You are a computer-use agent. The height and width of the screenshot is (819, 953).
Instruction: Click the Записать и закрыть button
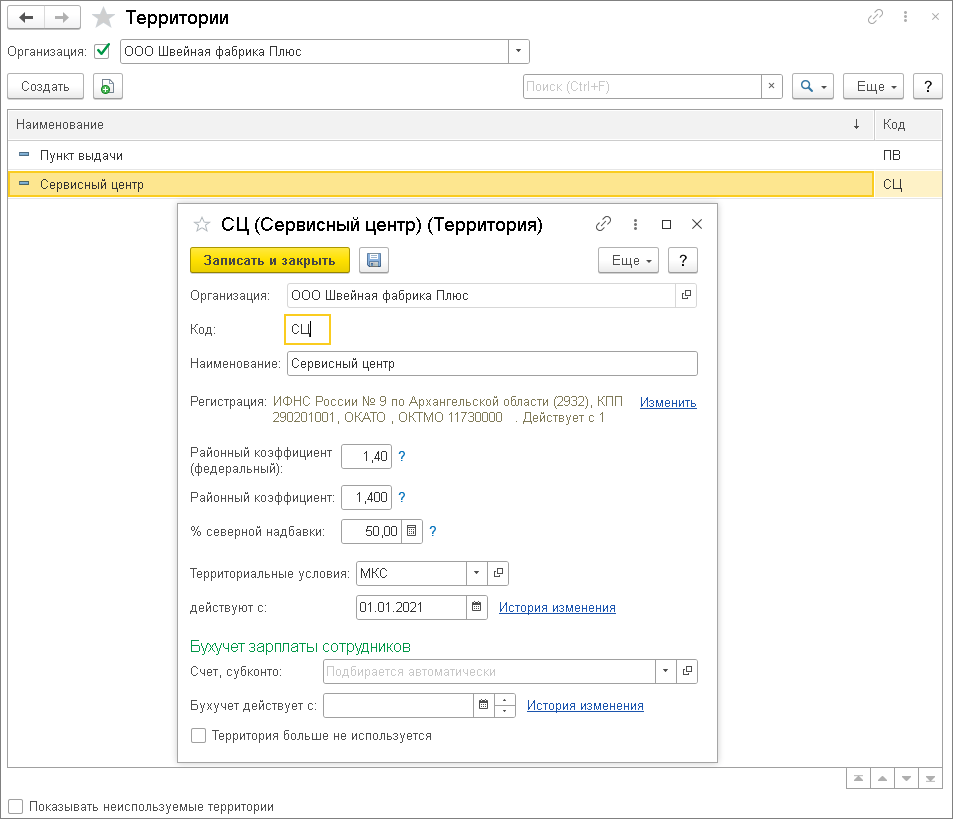pyautogui.click(x=269, y=260)
